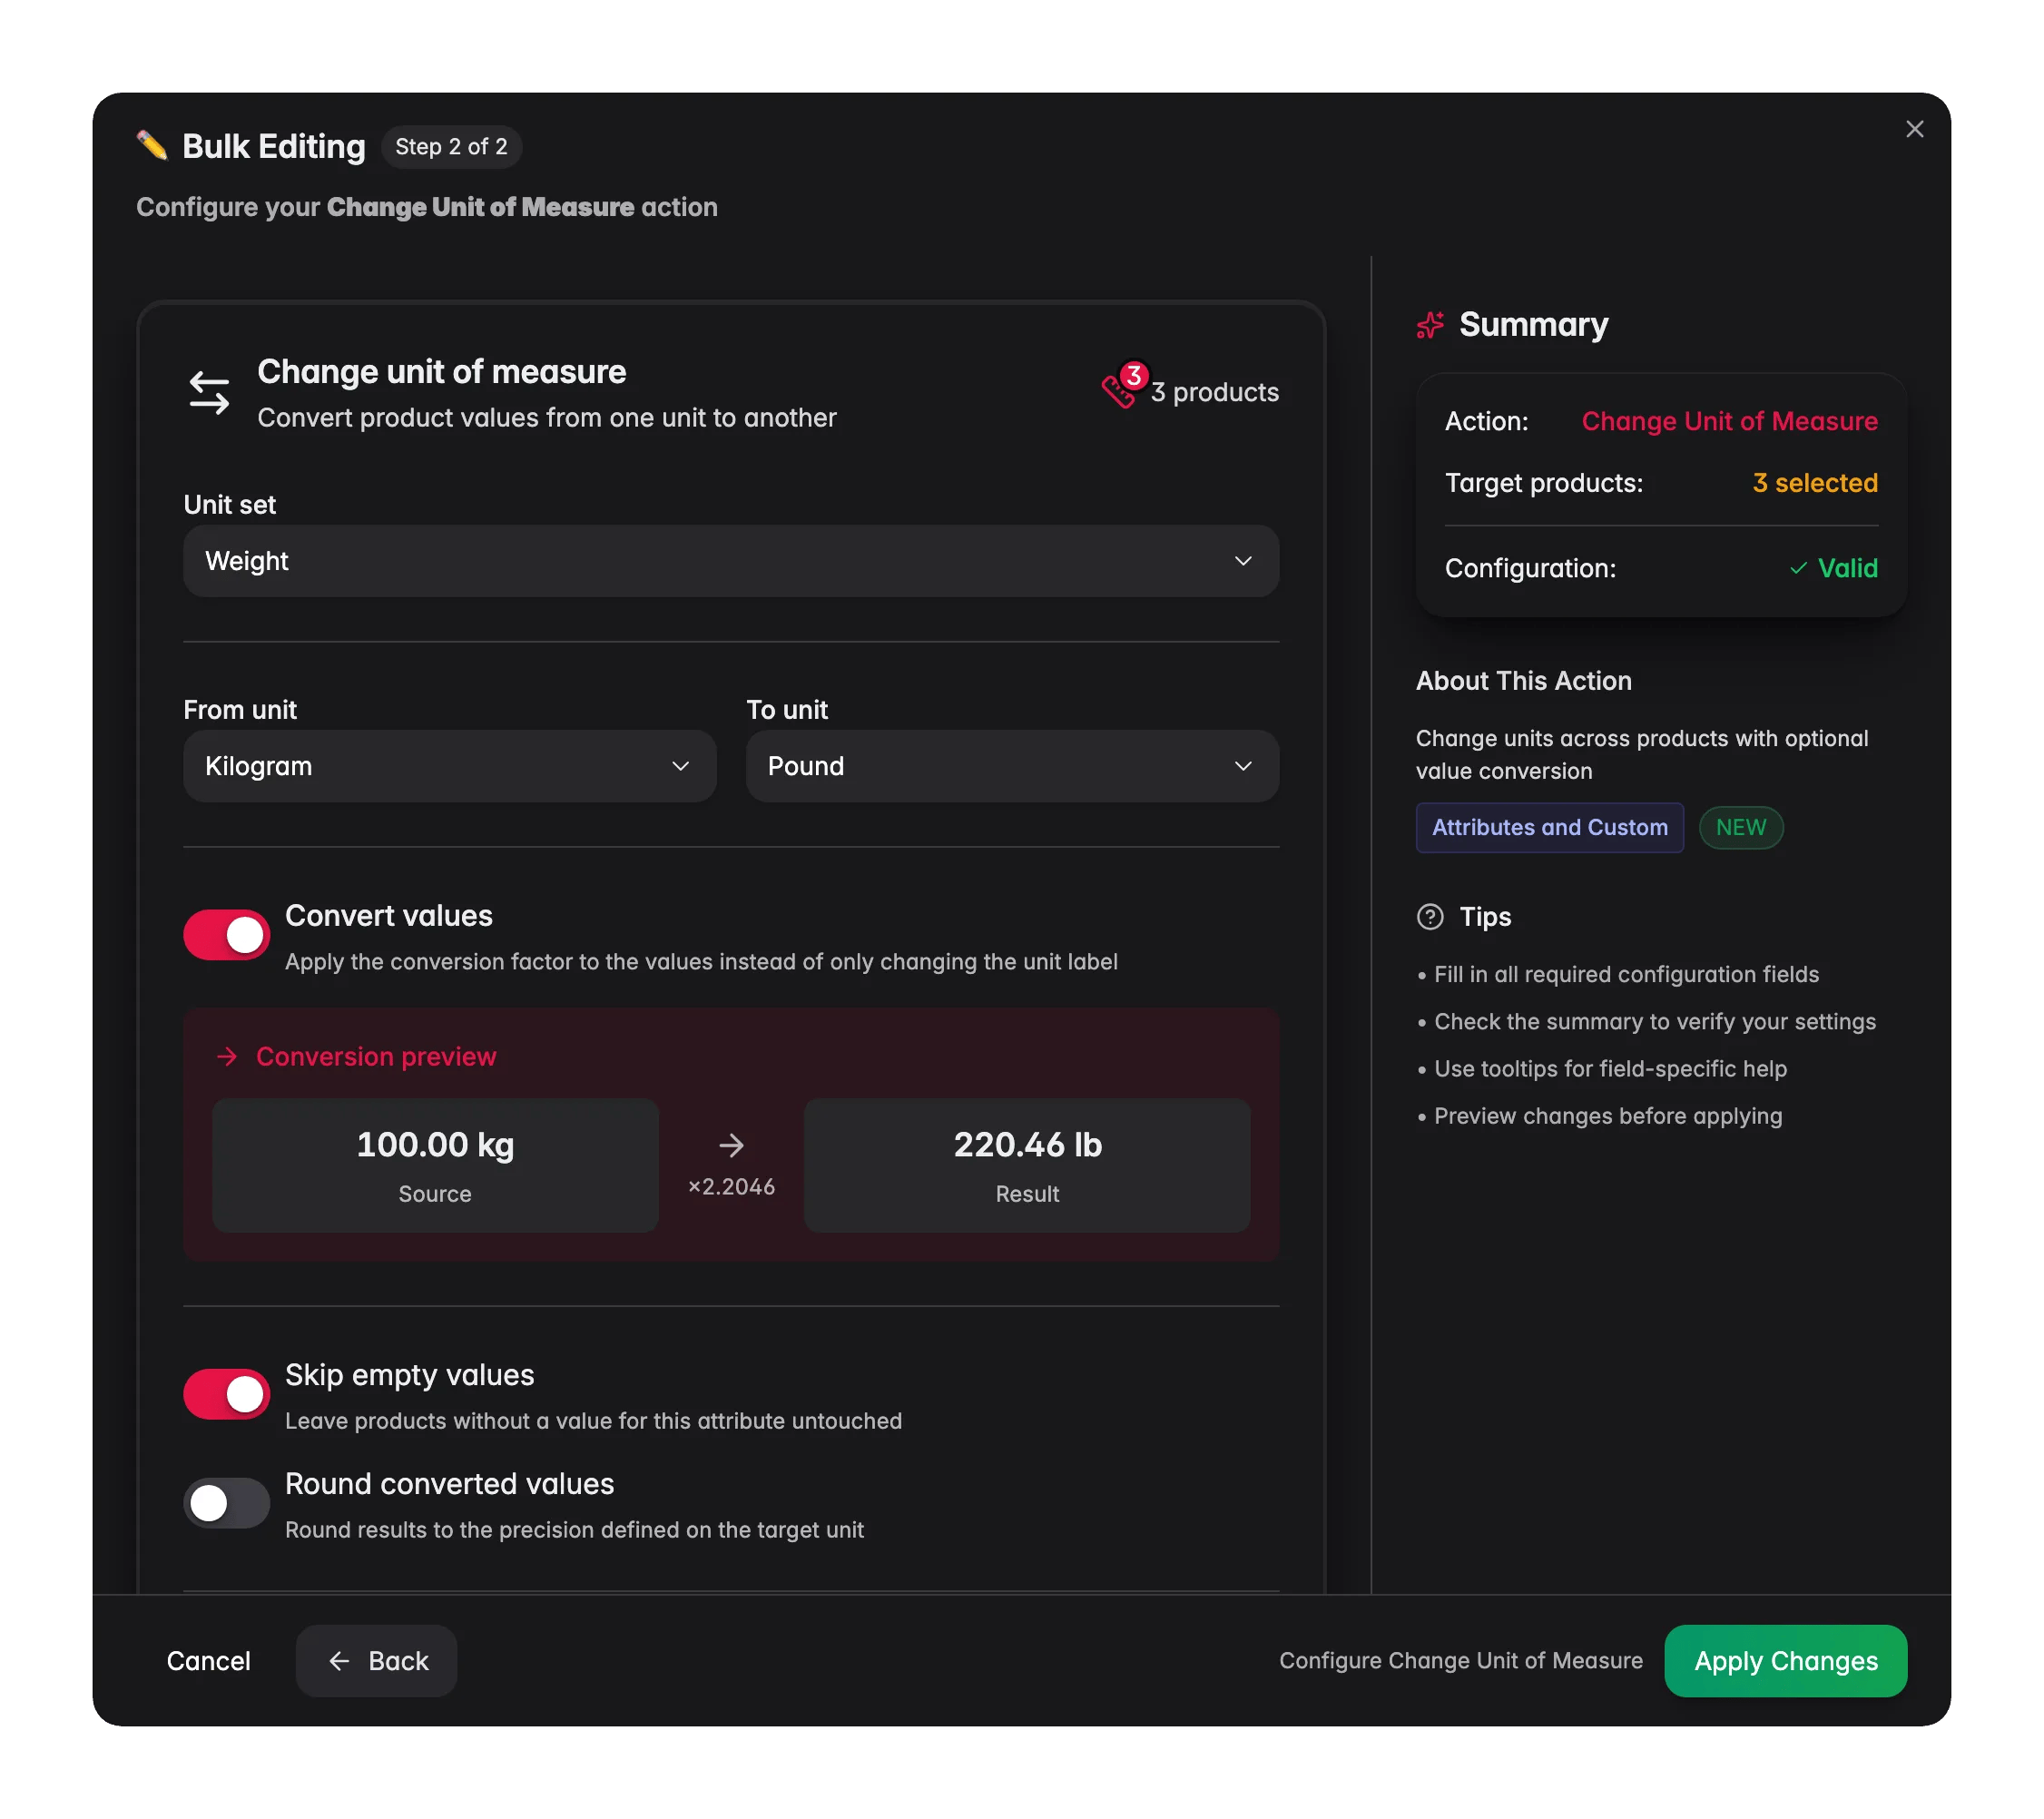Close the Bulk Editing dialog
Viewport: 2044px width, 1819px height.
(x=1914, y=129)
